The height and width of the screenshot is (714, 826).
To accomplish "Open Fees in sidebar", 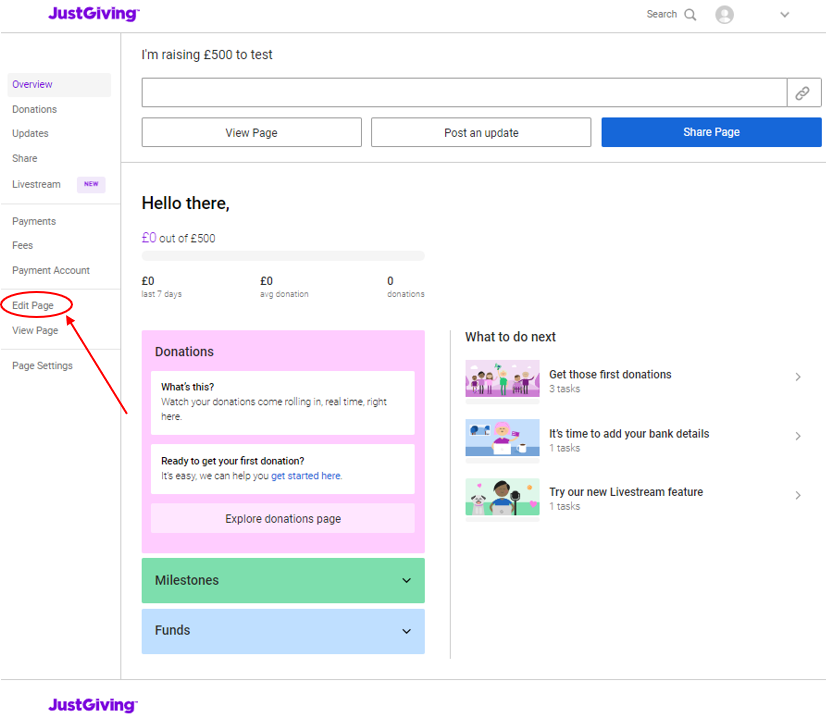I will click(22, 246).
